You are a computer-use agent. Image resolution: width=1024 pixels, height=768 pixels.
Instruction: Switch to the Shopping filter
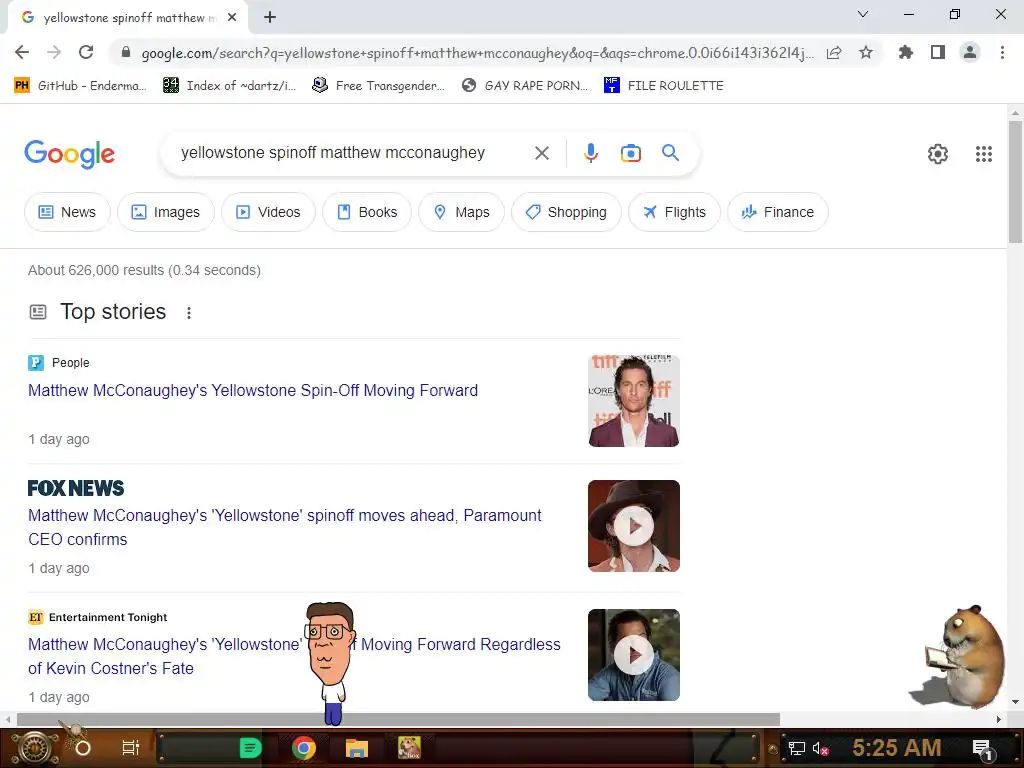566,212
